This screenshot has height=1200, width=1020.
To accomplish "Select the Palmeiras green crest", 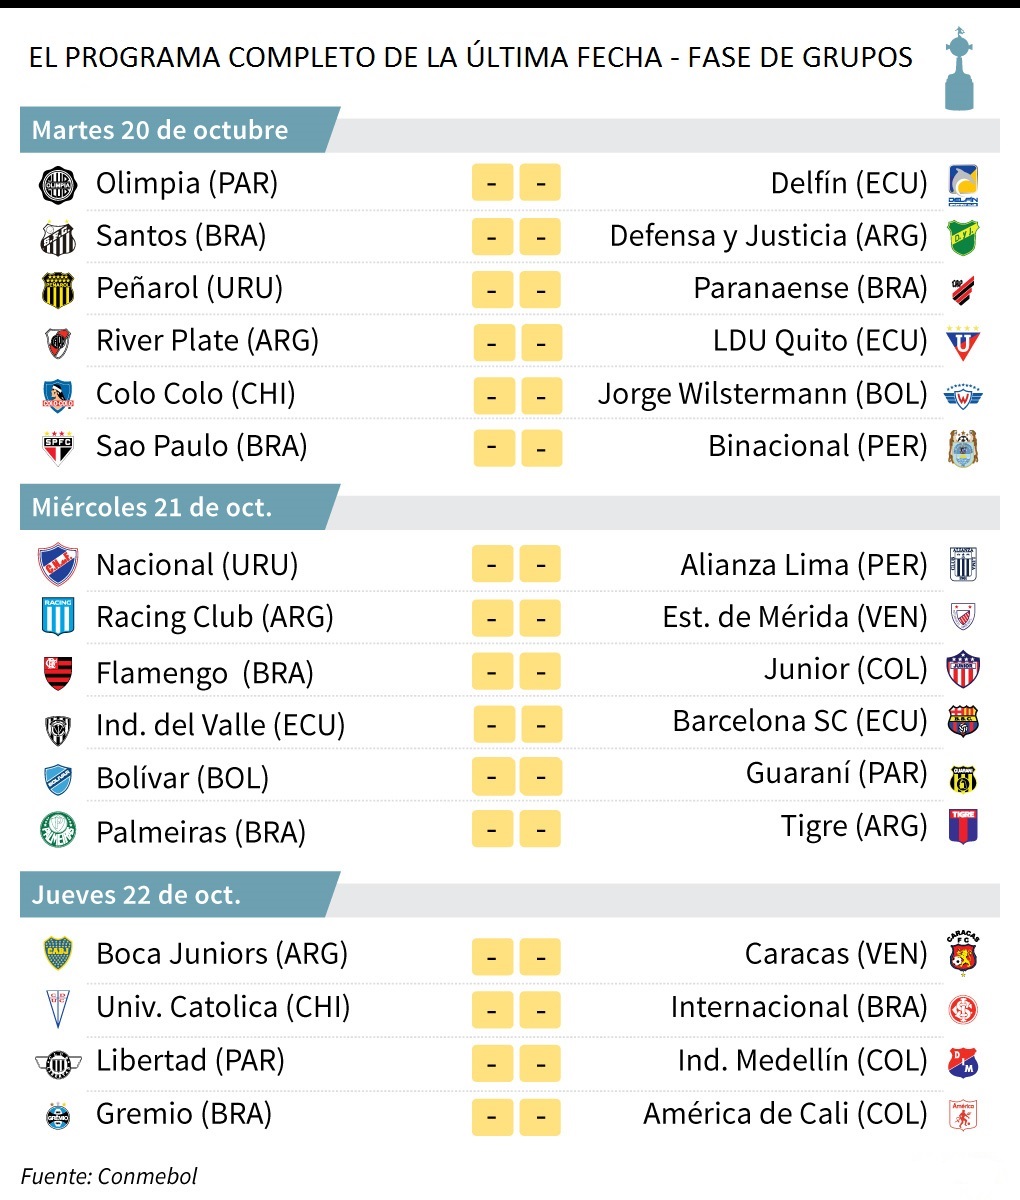I will pos(57,831).
